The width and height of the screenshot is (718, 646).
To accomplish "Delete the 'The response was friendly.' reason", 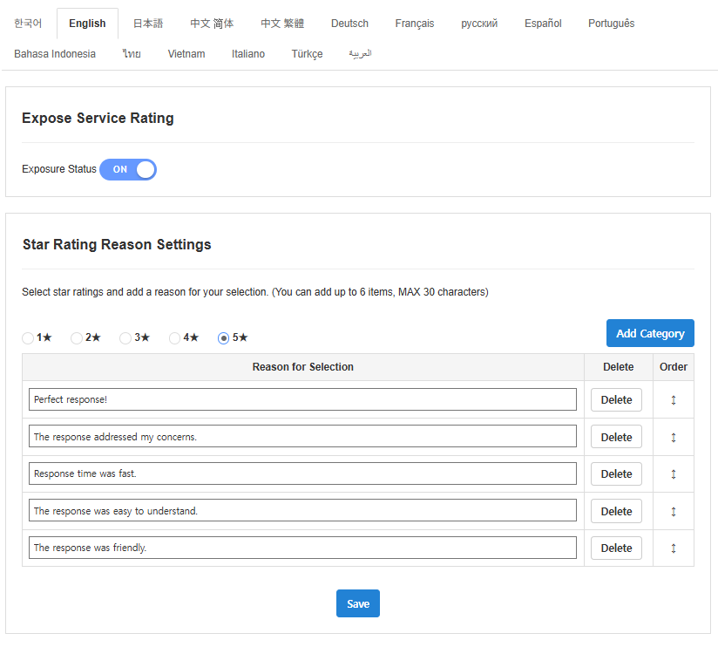I will (x=616, y=548).
